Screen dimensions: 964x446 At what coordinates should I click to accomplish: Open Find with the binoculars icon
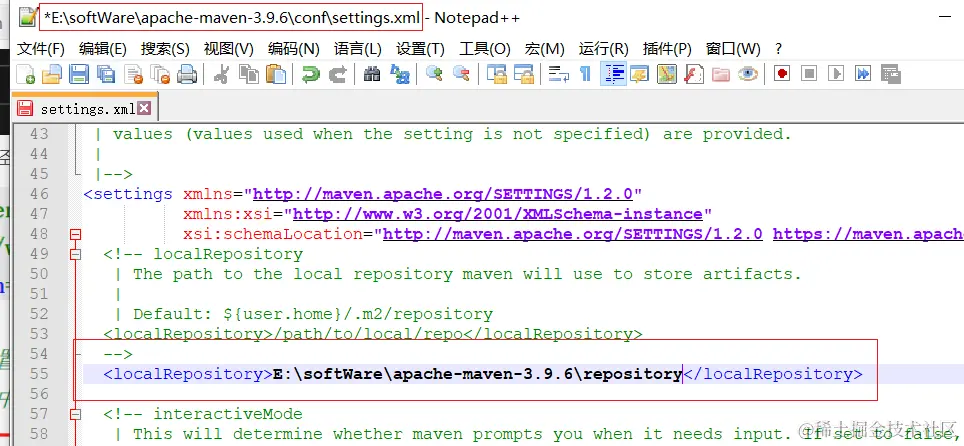[372, 74]
